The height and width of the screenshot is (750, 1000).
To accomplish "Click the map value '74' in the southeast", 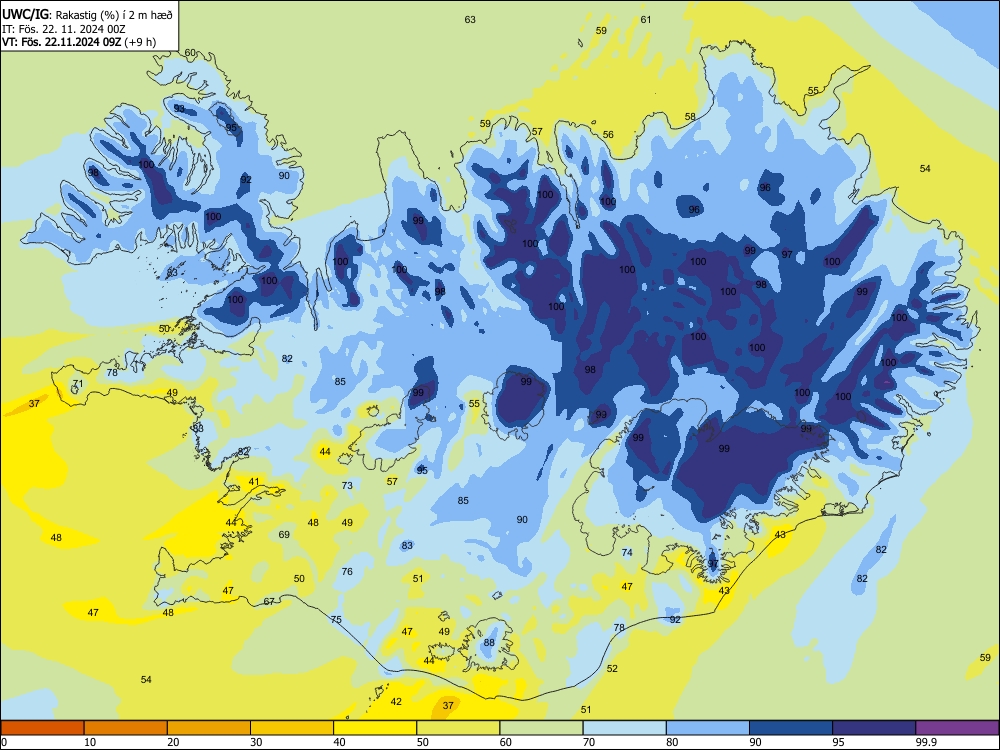I will point(627,552).
